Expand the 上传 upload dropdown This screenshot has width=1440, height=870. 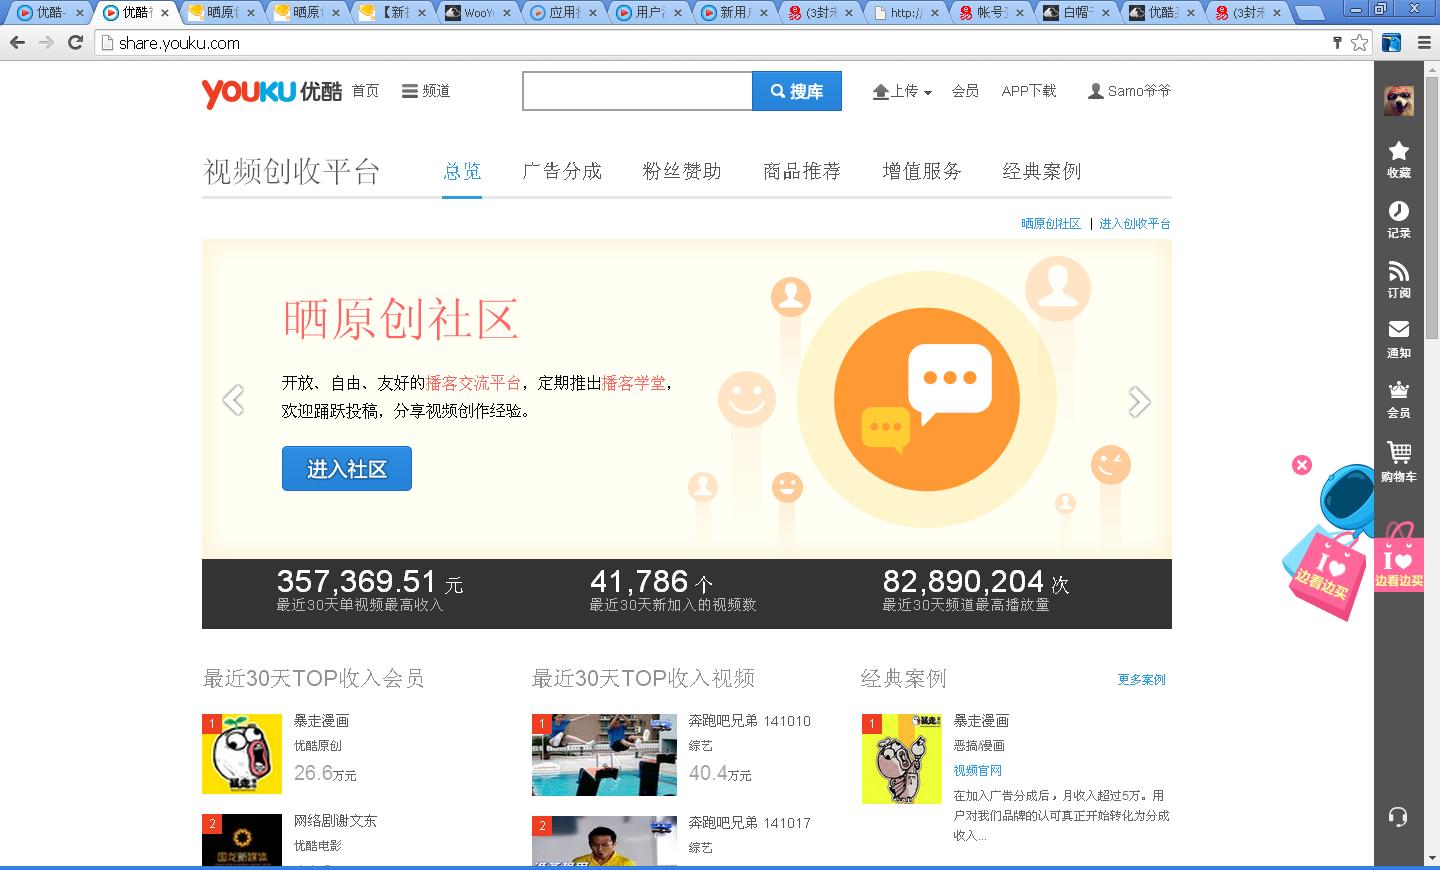click(902, 91)
